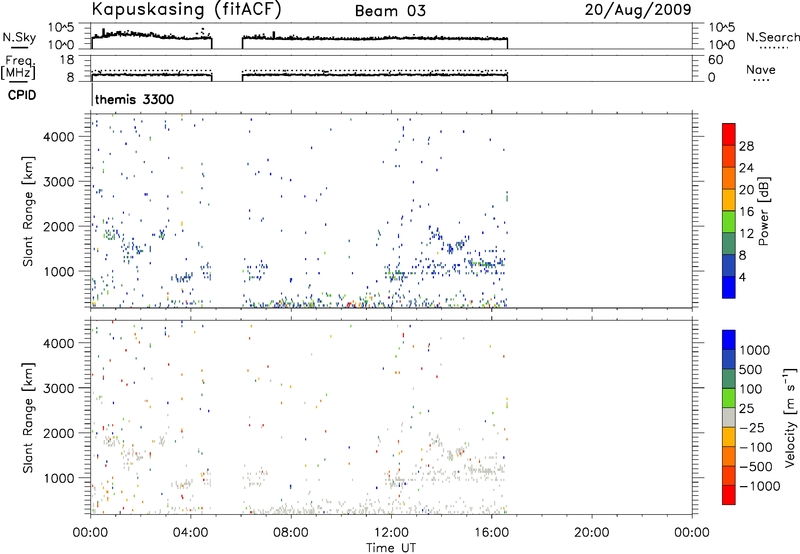
Task: Click the left '10^5' noise axis value
Action: tap(61, 28)
